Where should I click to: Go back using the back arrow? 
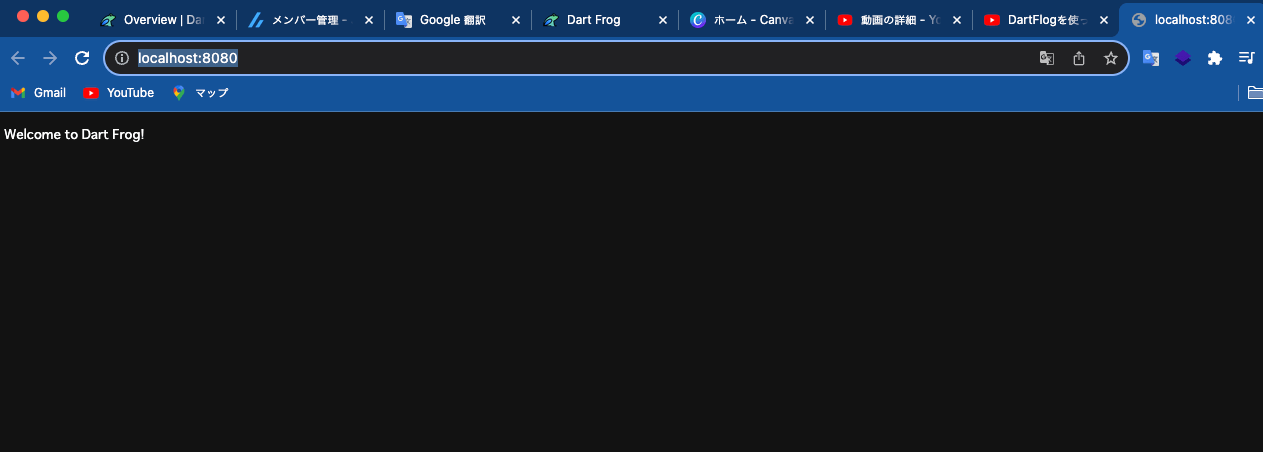[18, 58]
